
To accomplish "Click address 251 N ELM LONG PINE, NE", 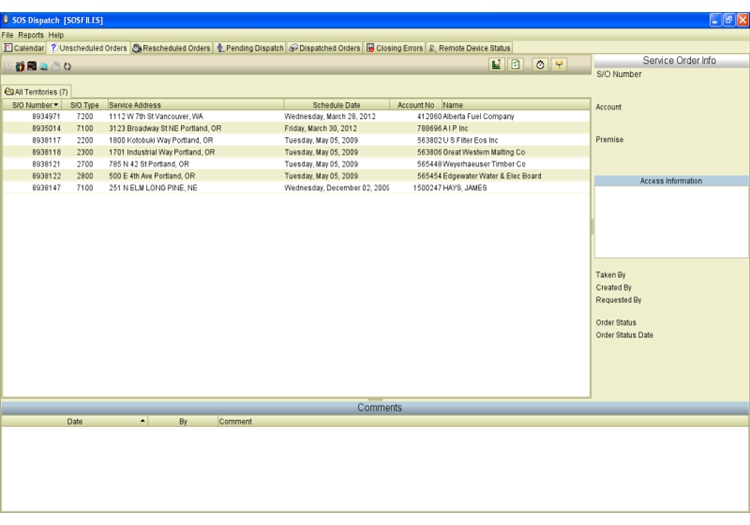I will tap(153, 188).
